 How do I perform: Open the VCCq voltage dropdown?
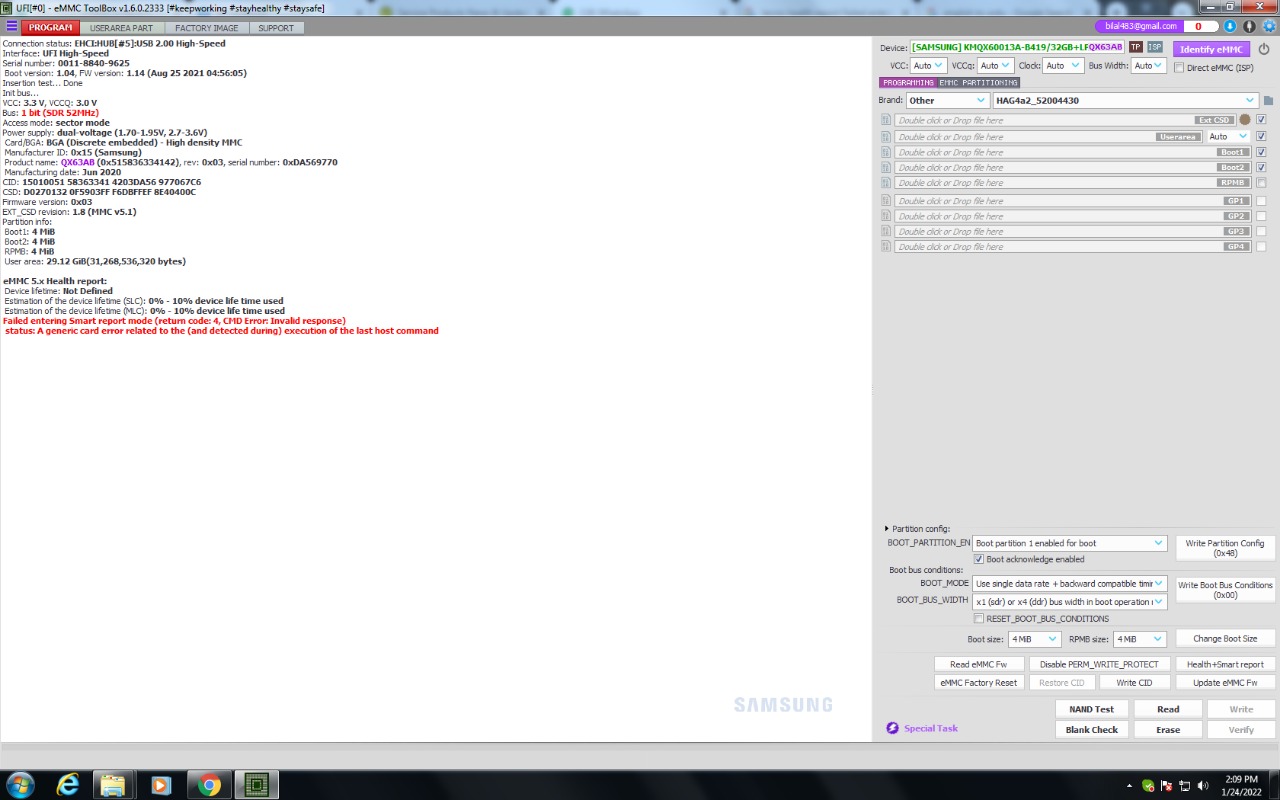pos(995,66)
